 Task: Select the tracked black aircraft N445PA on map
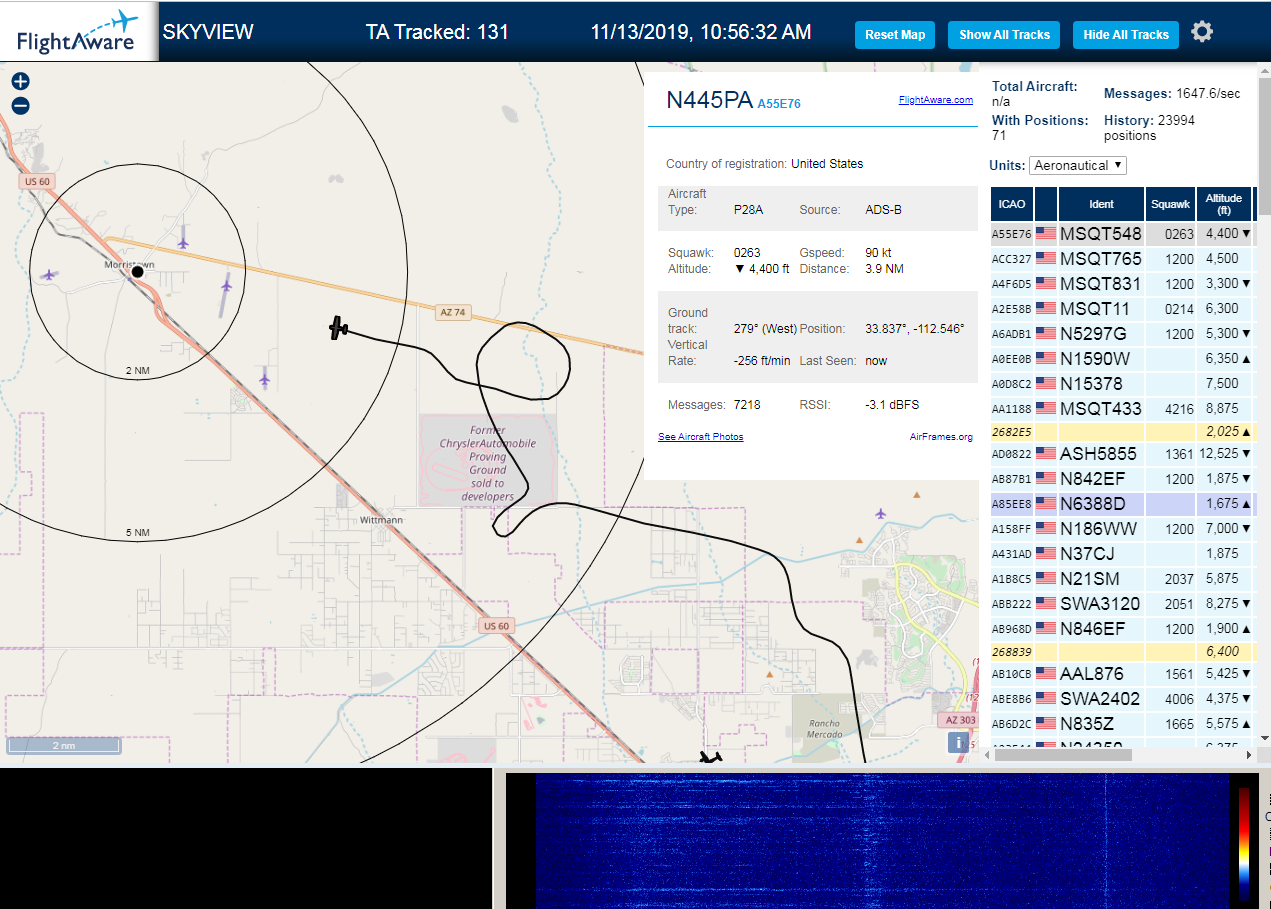[339, 327]
